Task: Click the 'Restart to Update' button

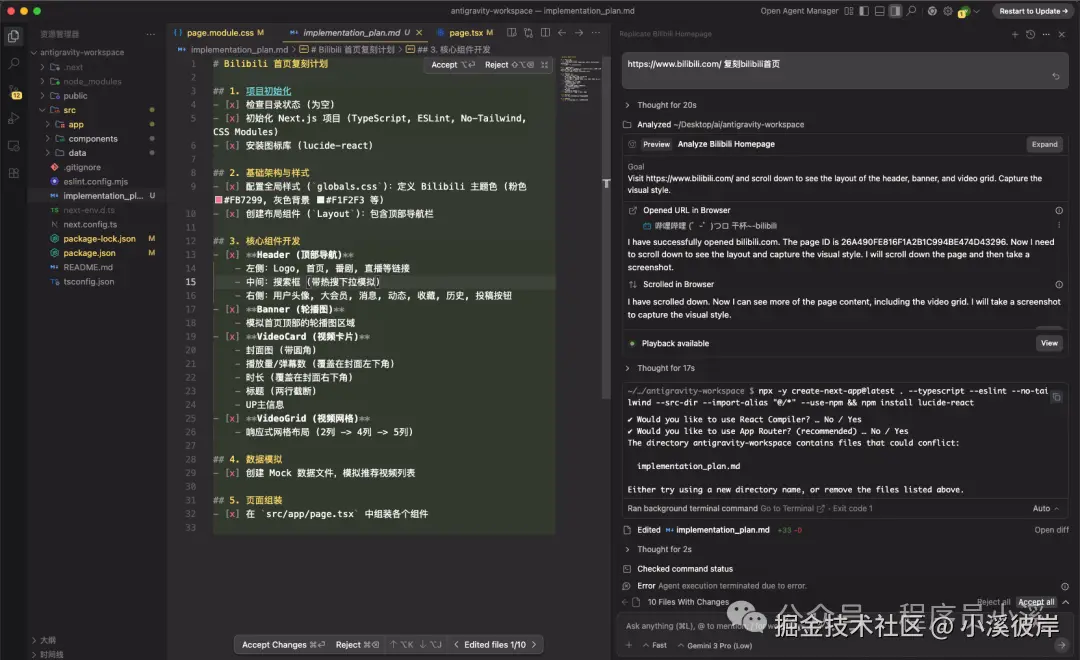Action: 1034,11
